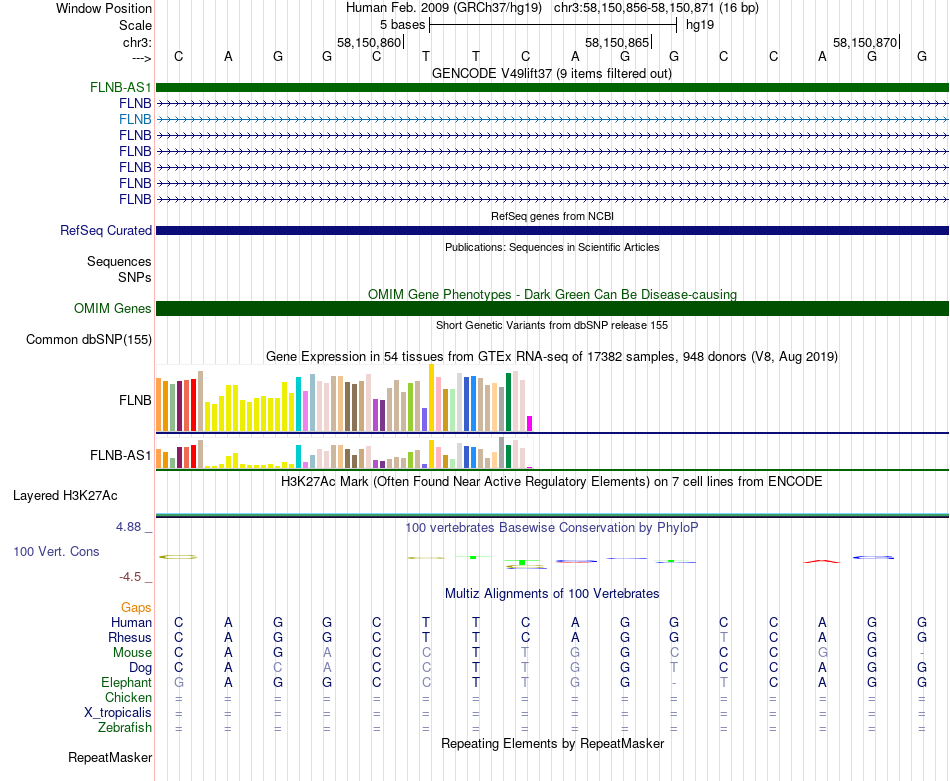Viewport: 950px width, 781px height.
Task: Open the OMIM Gene Phenotypes track title
Action: point(552,294)
